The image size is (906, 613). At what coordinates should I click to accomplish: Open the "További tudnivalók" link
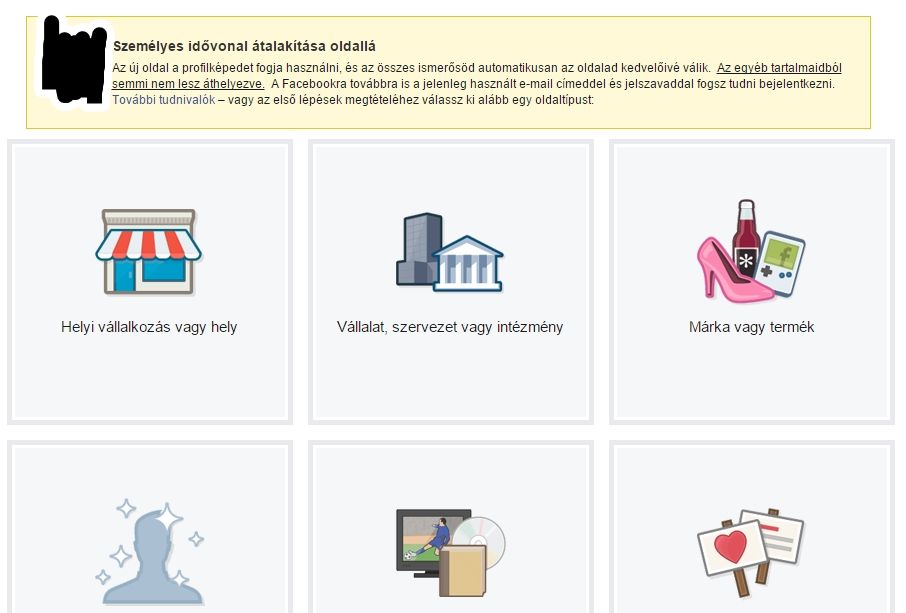click(x=163, y=100)
